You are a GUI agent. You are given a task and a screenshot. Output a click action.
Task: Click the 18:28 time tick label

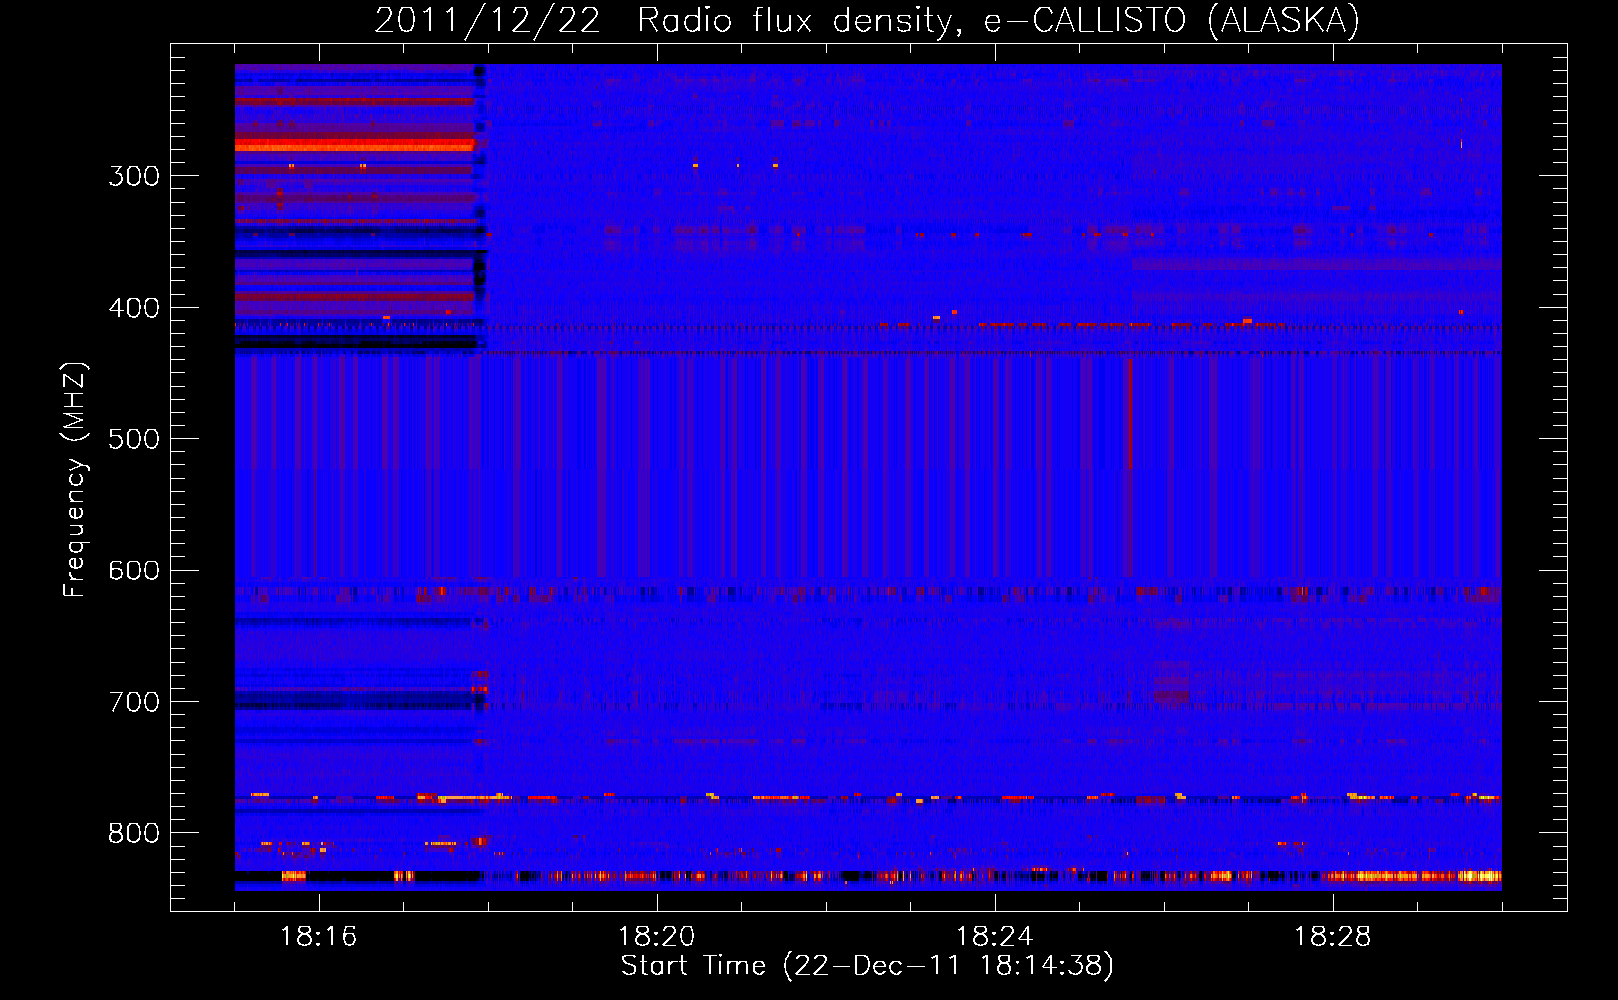[1333, 937]
